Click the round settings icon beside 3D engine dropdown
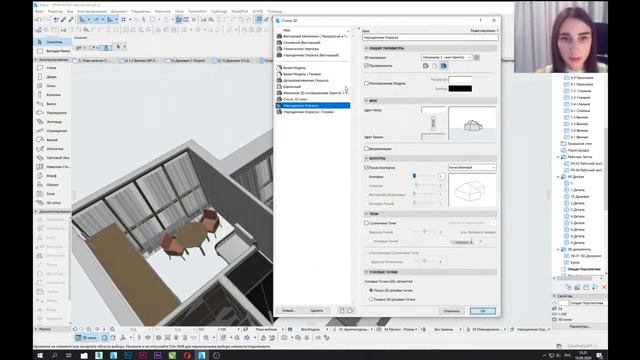Screen dimensions: 640x360 476,58
